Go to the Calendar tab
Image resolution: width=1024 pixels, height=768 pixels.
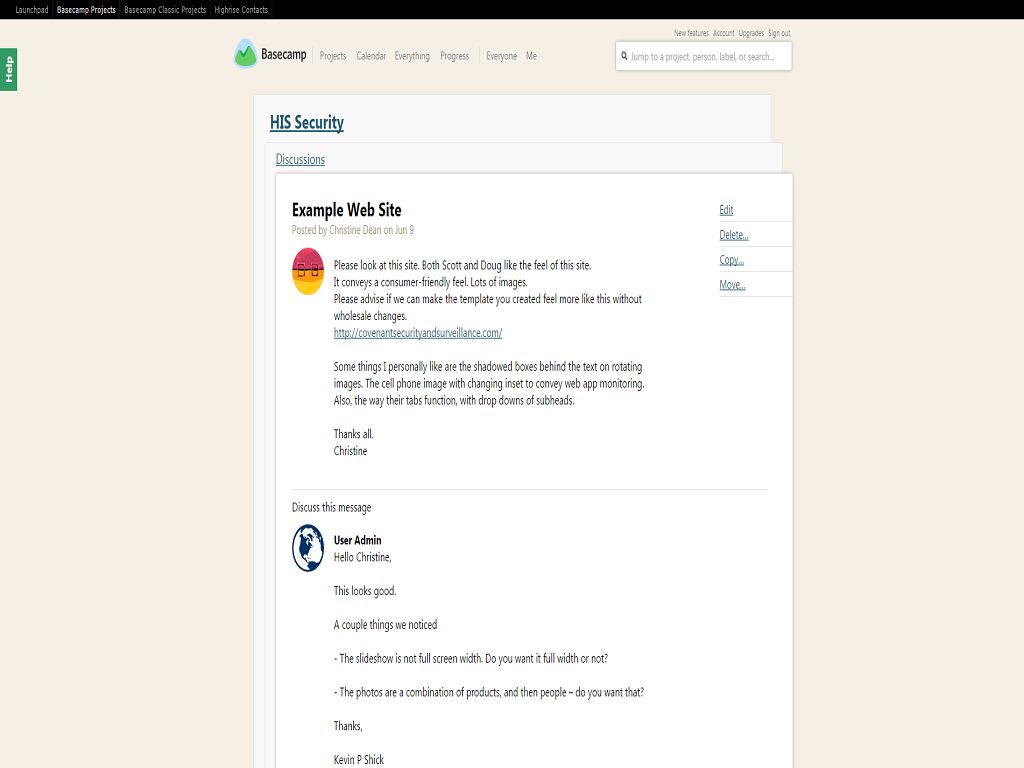(x=371, y=56)
